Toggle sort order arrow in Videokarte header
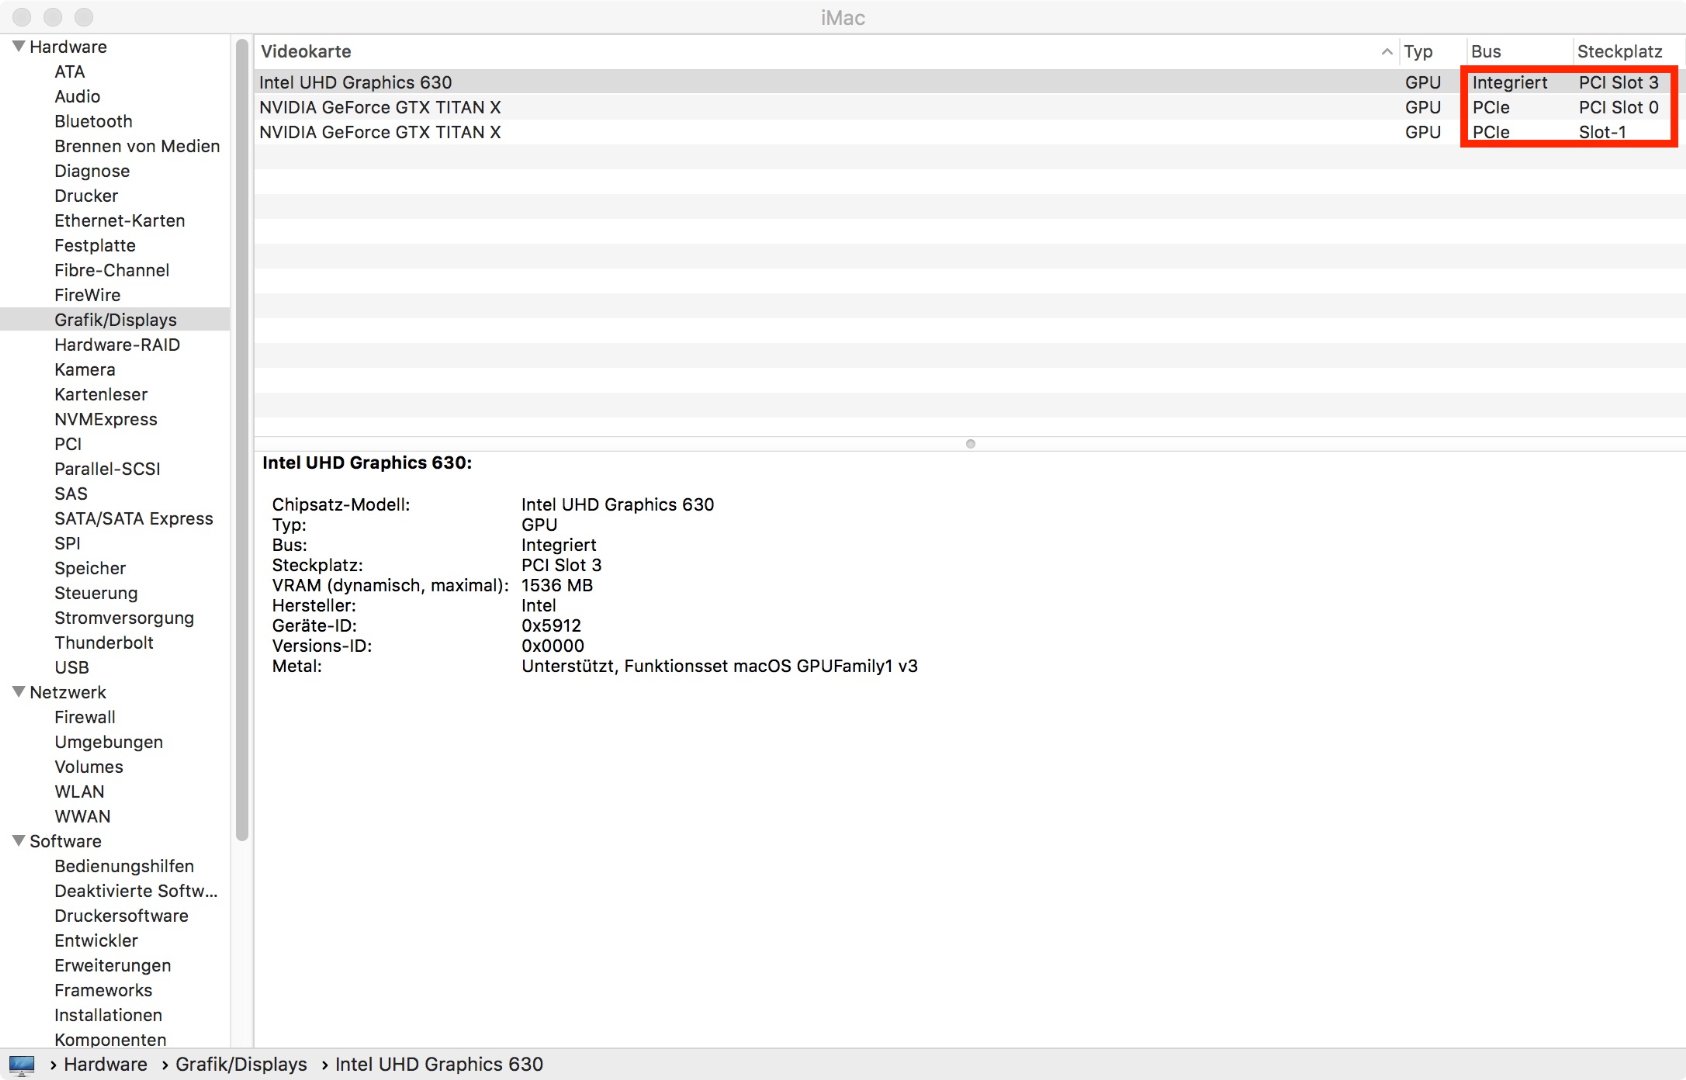The image size is (1686, 1080). (1386, 52)
